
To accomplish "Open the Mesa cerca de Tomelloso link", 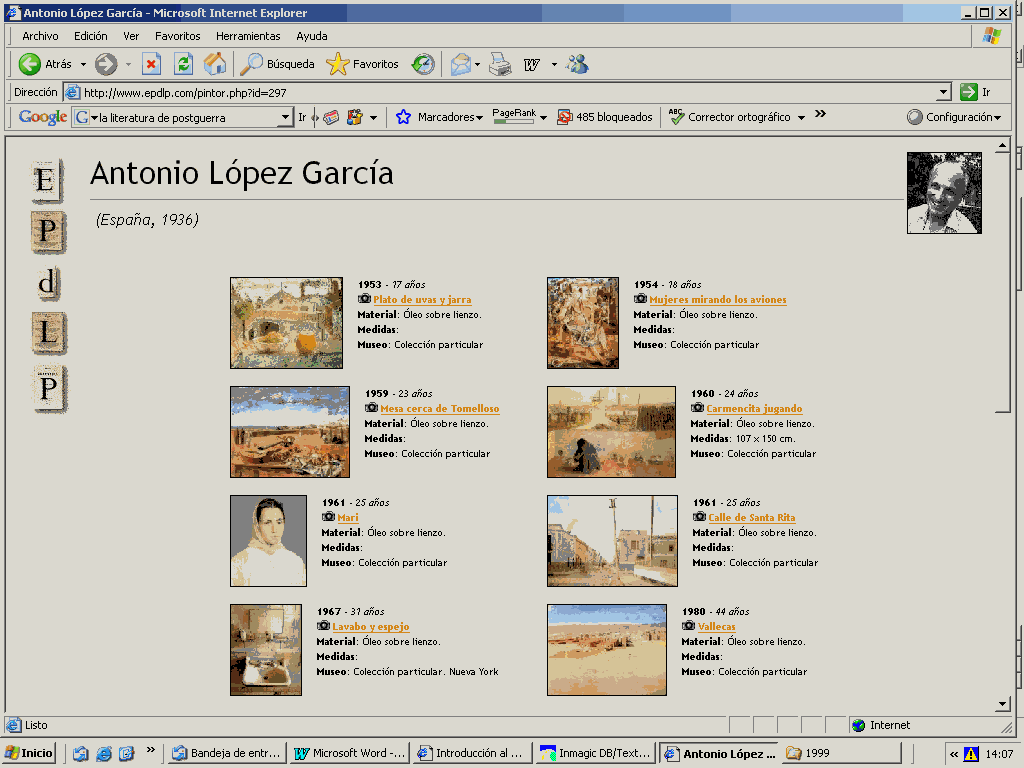I will pyautogui.click(x=440, y=408).
